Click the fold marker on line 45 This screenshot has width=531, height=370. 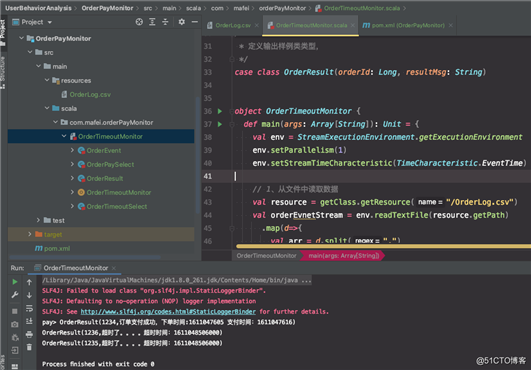click(x=232, y=228)
